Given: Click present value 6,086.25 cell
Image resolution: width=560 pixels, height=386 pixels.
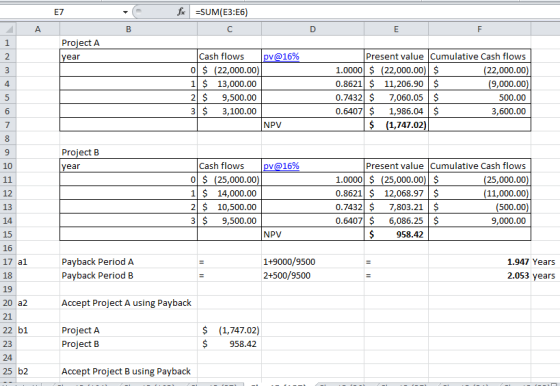Looking at the screenshot, I should pos(396,221).
